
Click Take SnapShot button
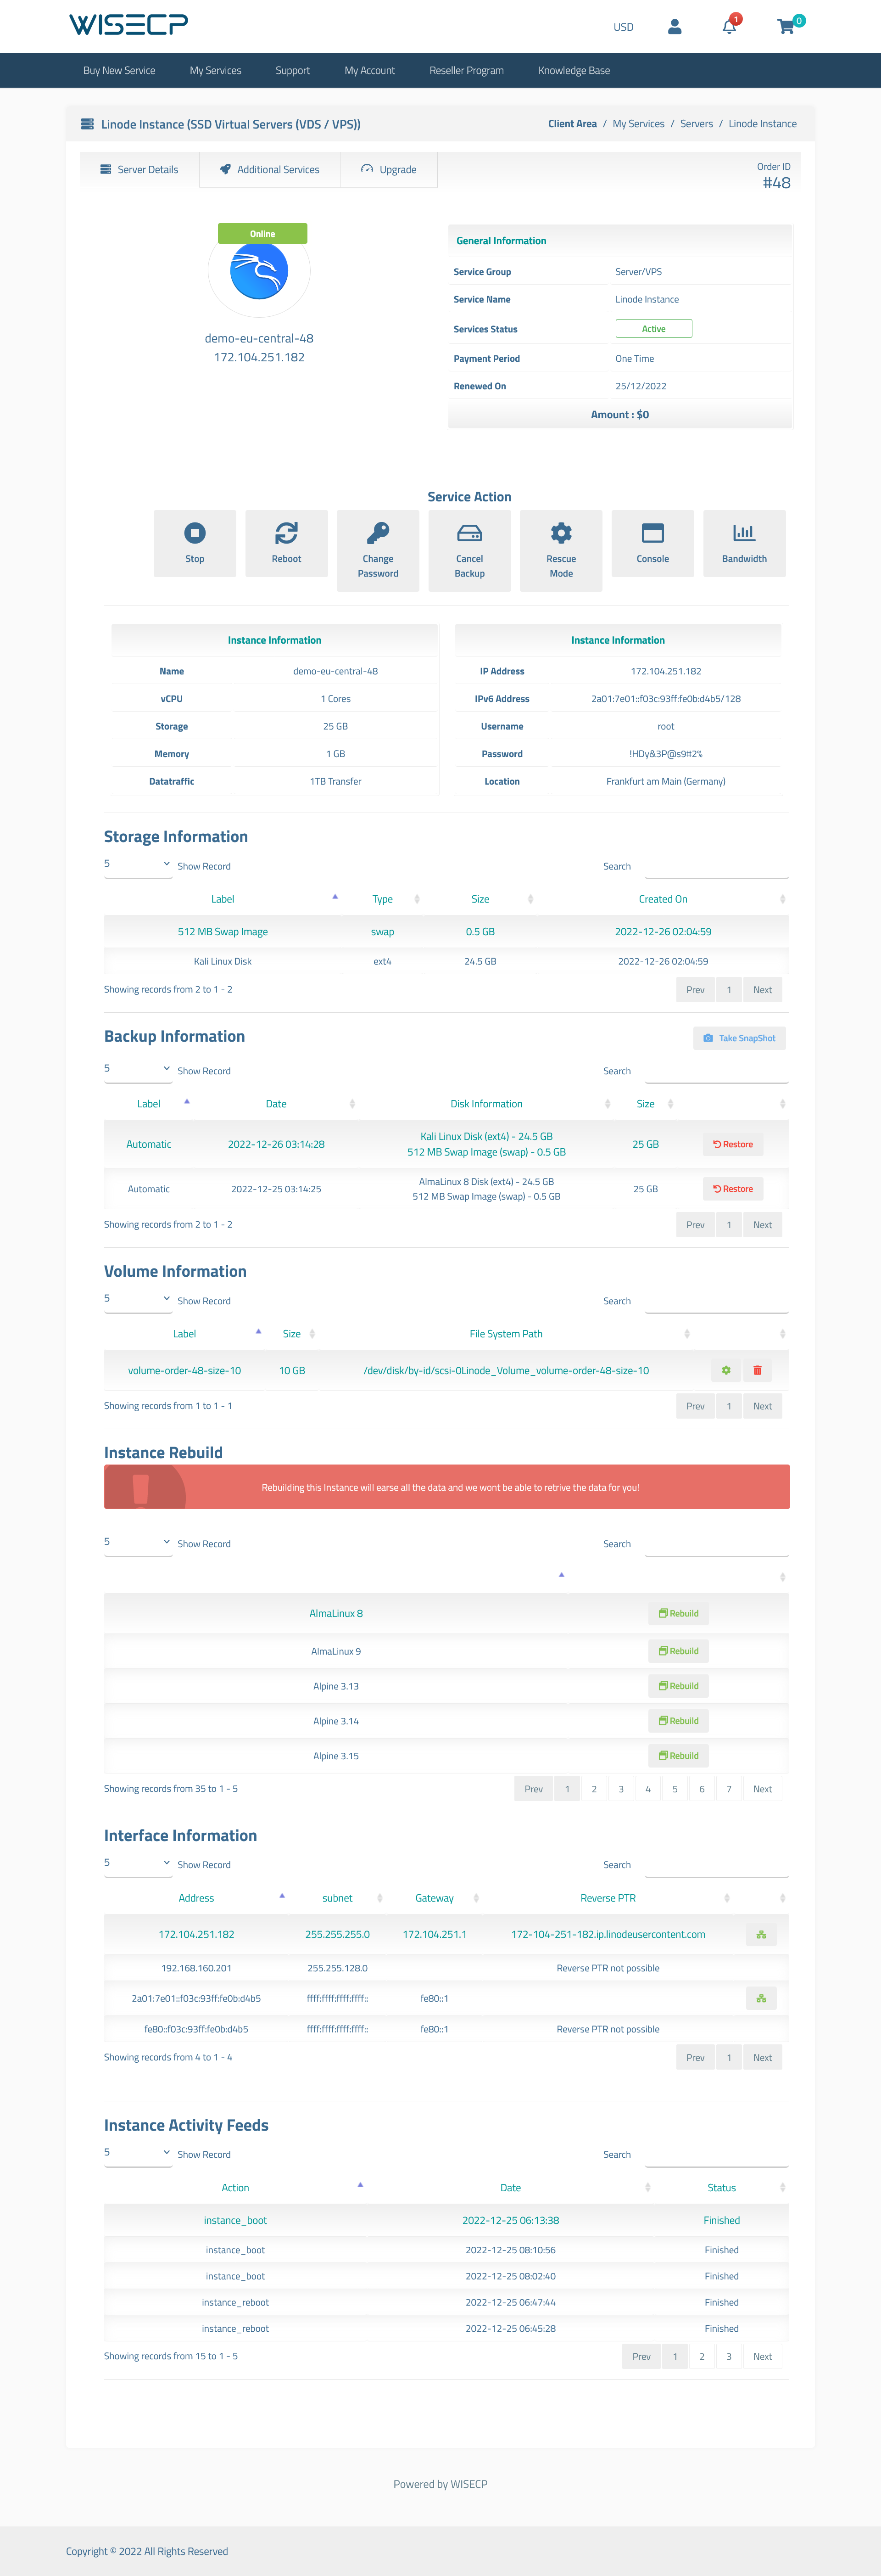pos(739,1038)
